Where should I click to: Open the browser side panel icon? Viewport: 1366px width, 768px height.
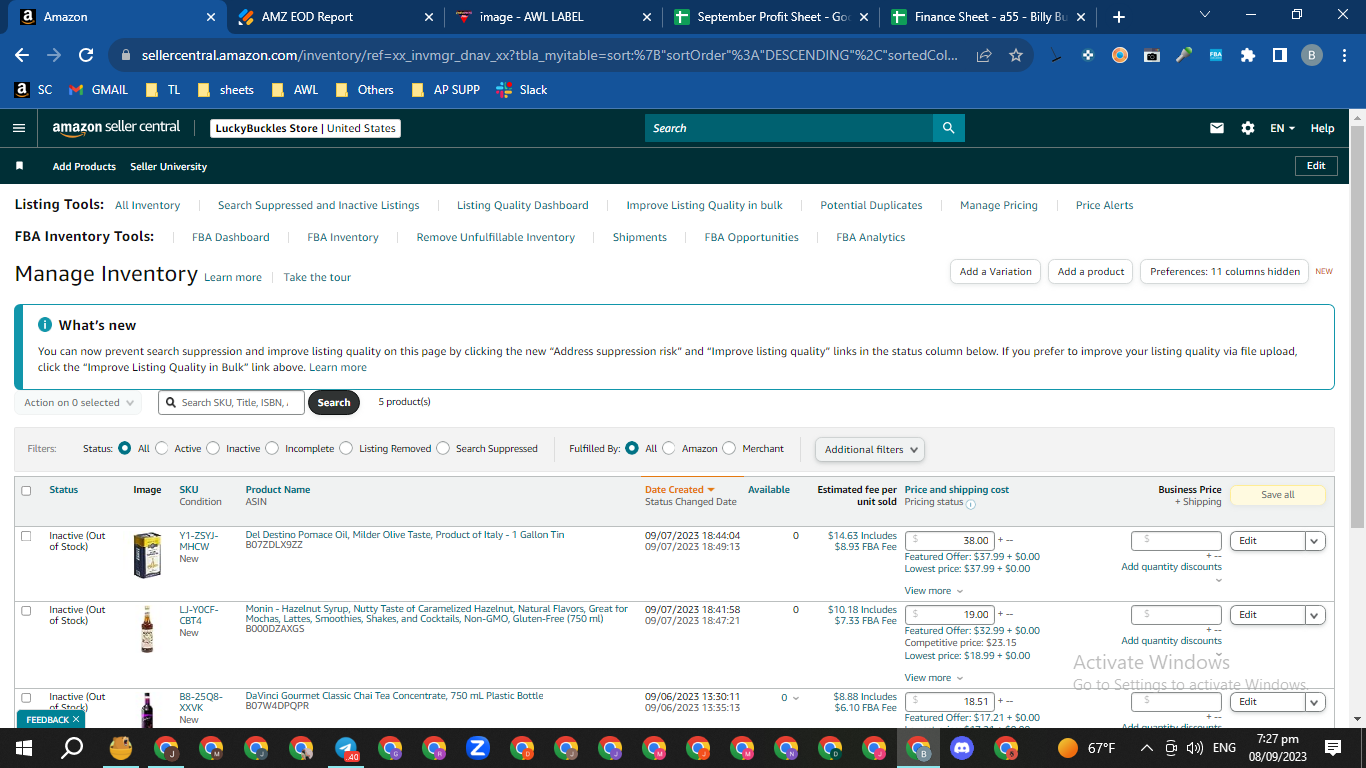click(1279, 56)
